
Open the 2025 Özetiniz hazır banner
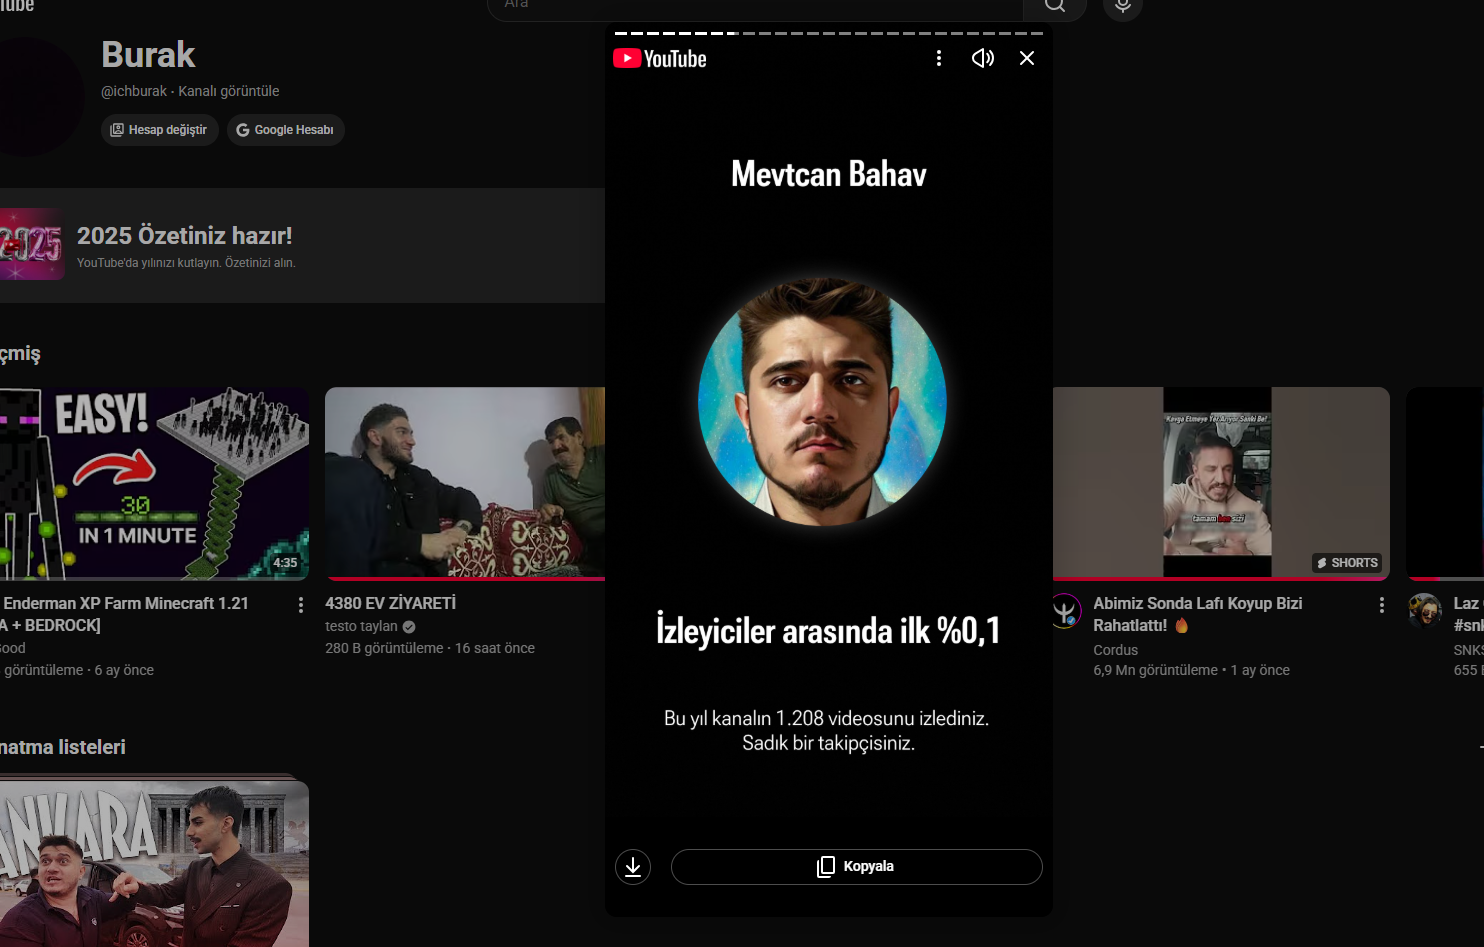pos(302,245)
